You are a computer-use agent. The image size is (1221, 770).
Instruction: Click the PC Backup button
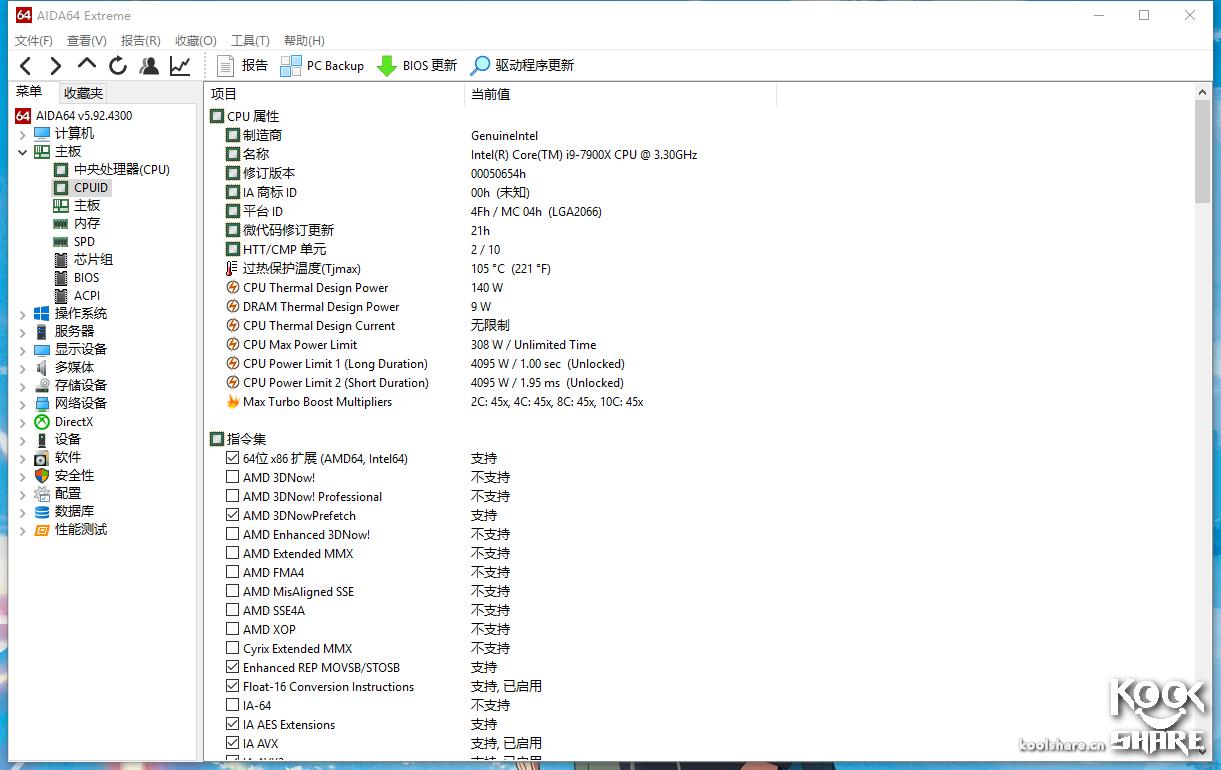[x=322, y=65]
